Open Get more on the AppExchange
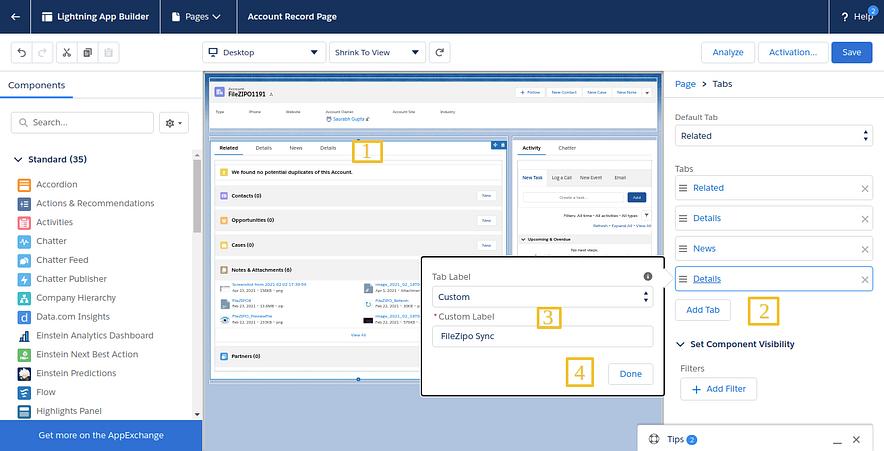This screenshot has height=451, width=884. (101, 436)
